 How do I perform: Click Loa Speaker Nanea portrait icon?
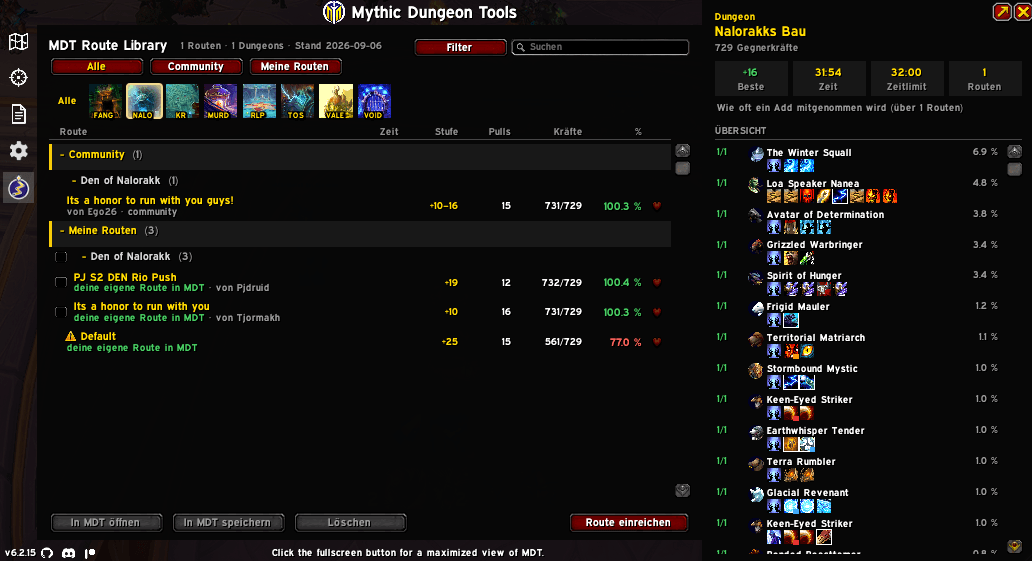756,184
